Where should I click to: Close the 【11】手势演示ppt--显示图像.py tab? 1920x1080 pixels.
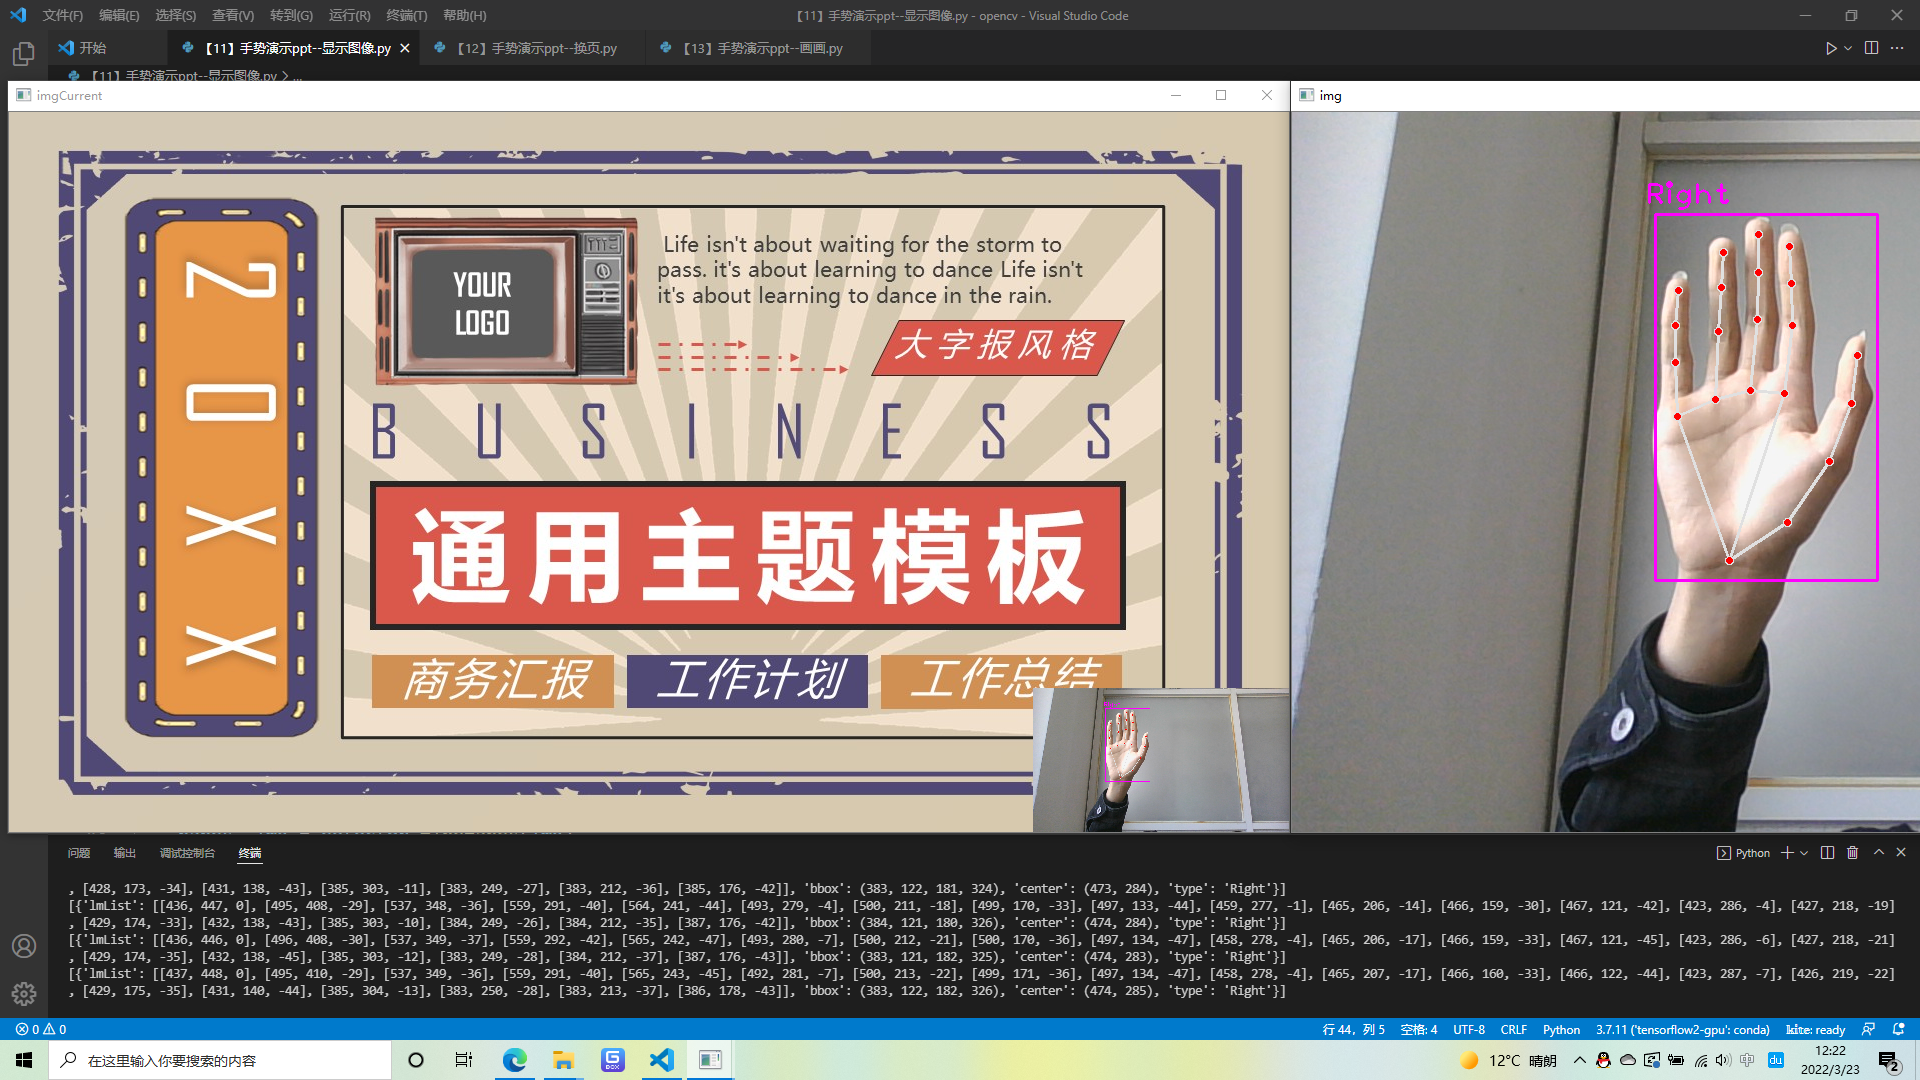click(405, 48)
